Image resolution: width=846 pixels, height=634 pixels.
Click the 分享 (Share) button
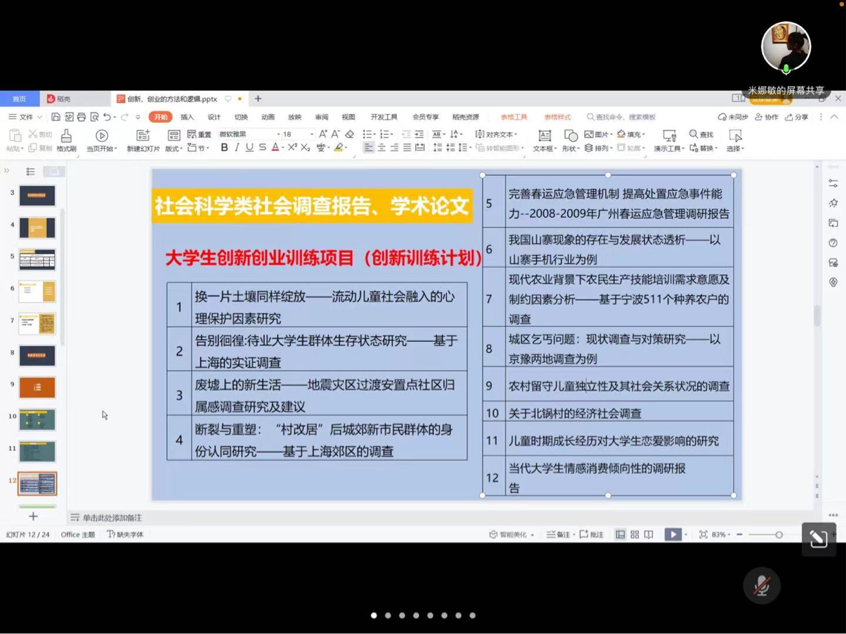tap(797, 117)
